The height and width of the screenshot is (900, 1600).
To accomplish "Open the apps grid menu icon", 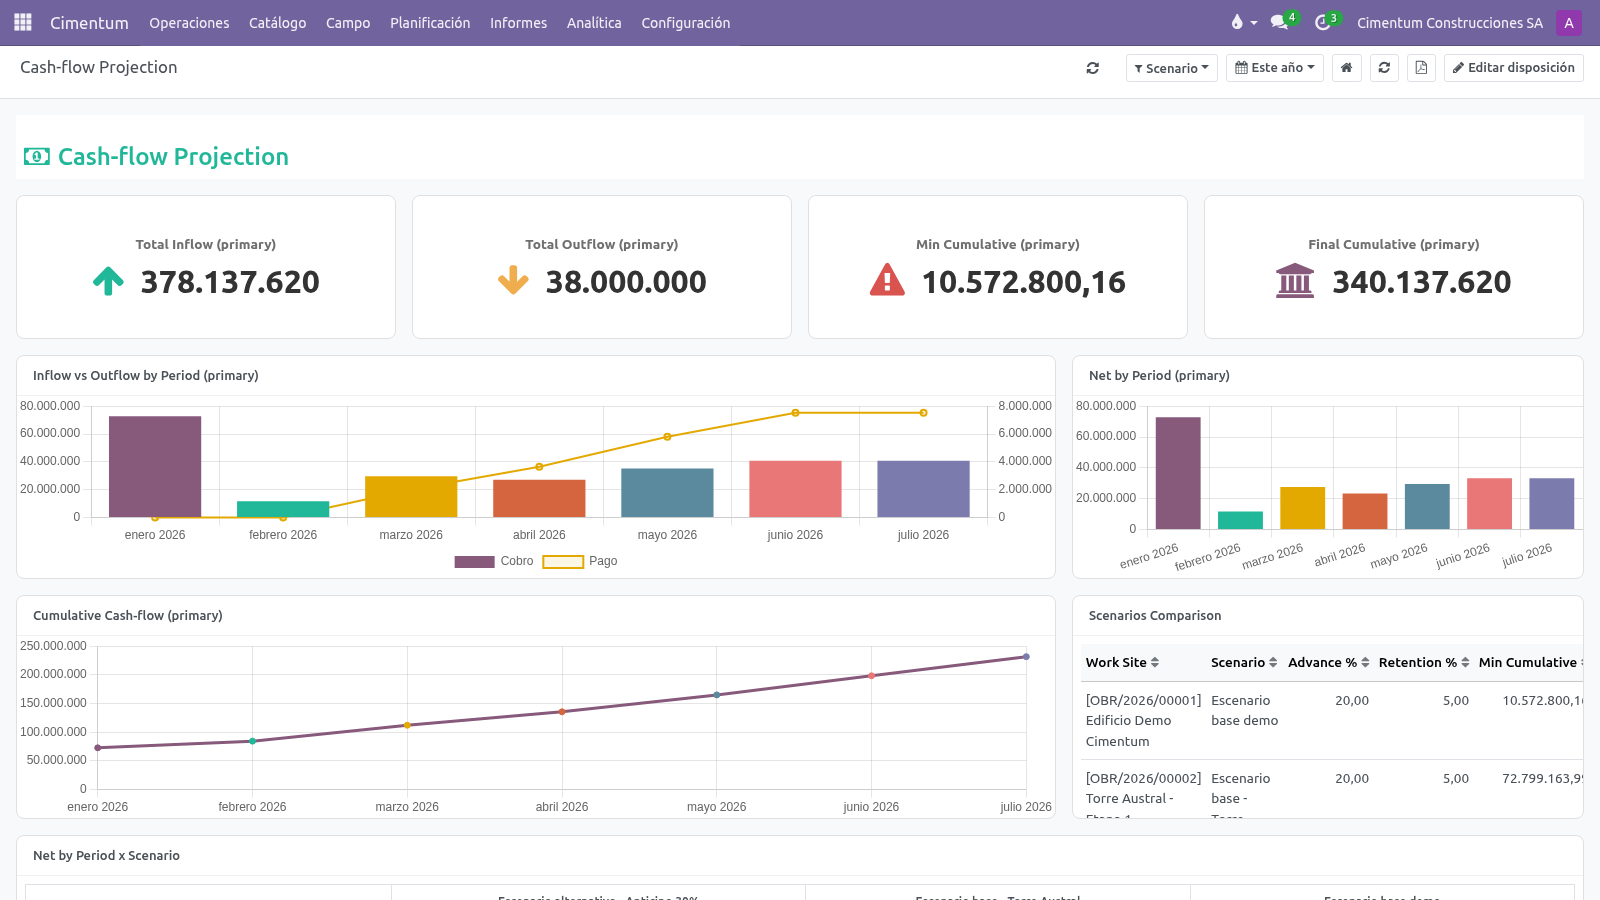I will pyautogui.click(x=23, y=22).
